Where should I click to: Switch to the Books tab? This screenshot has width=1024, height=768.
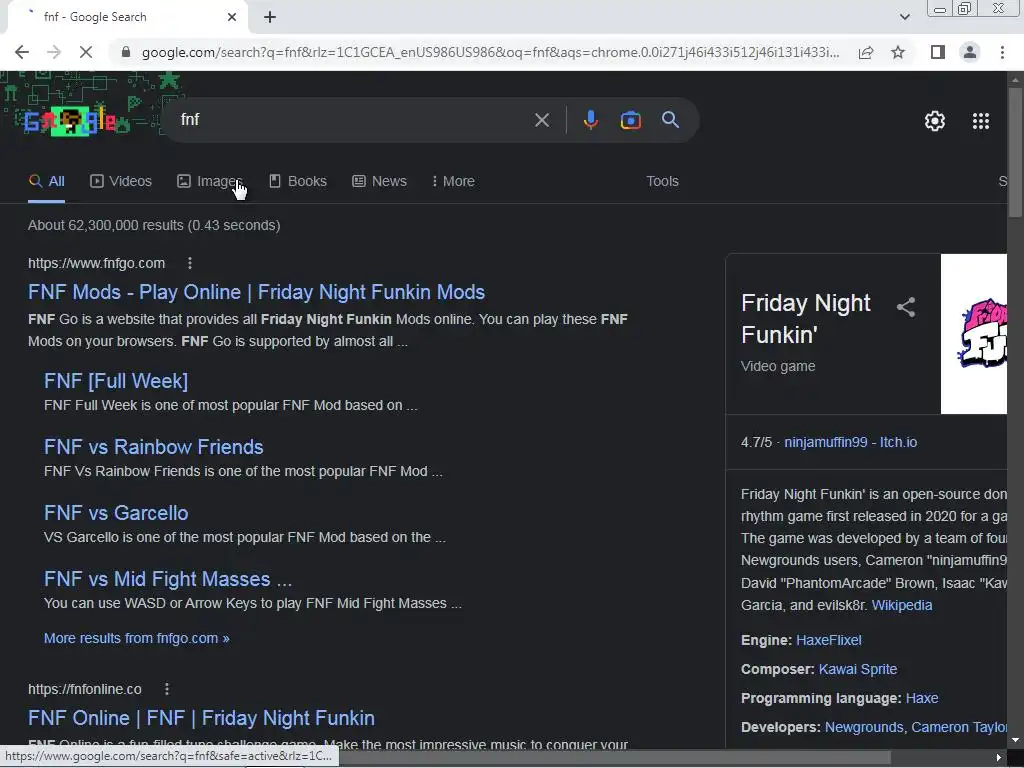pos(298,182)
